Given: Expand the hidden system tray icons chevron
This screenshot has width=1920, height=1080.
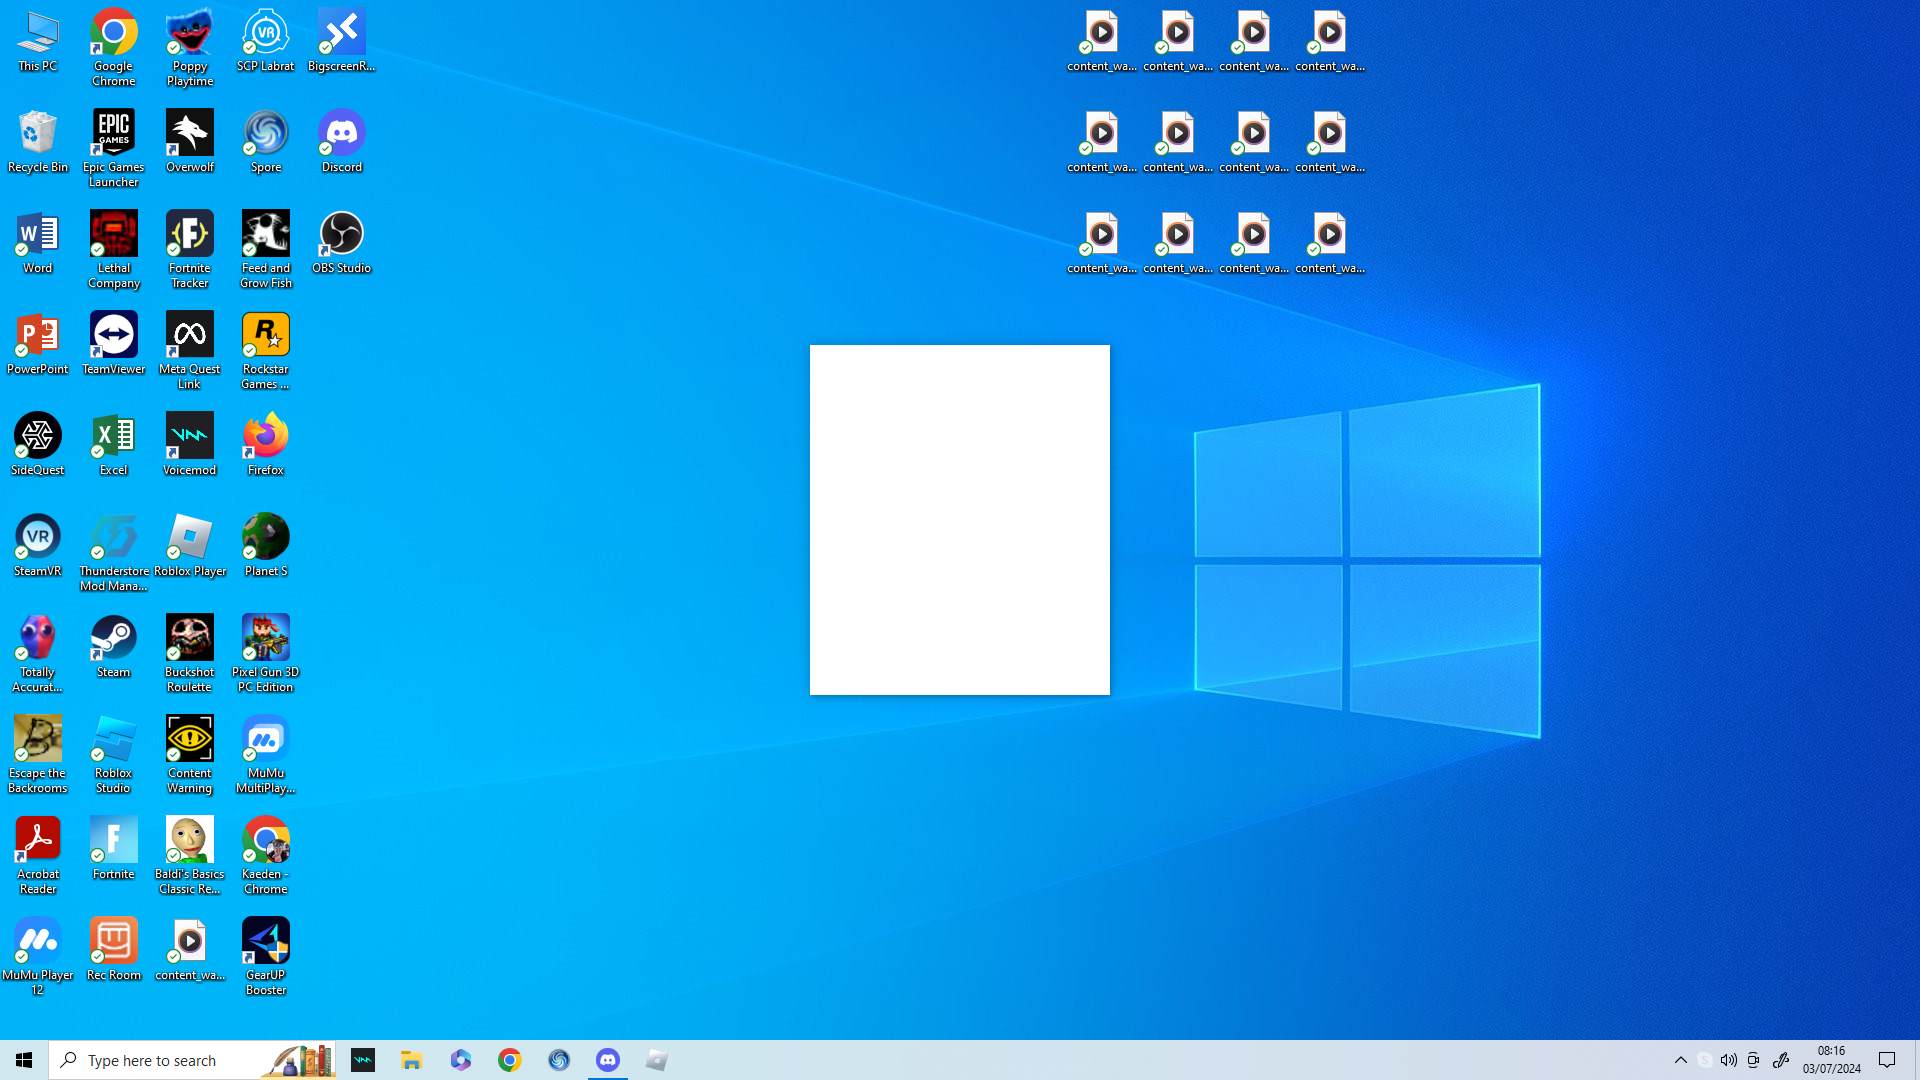Looking at the screenshot, I should pyautogui.click(x=1681, y=1060).
